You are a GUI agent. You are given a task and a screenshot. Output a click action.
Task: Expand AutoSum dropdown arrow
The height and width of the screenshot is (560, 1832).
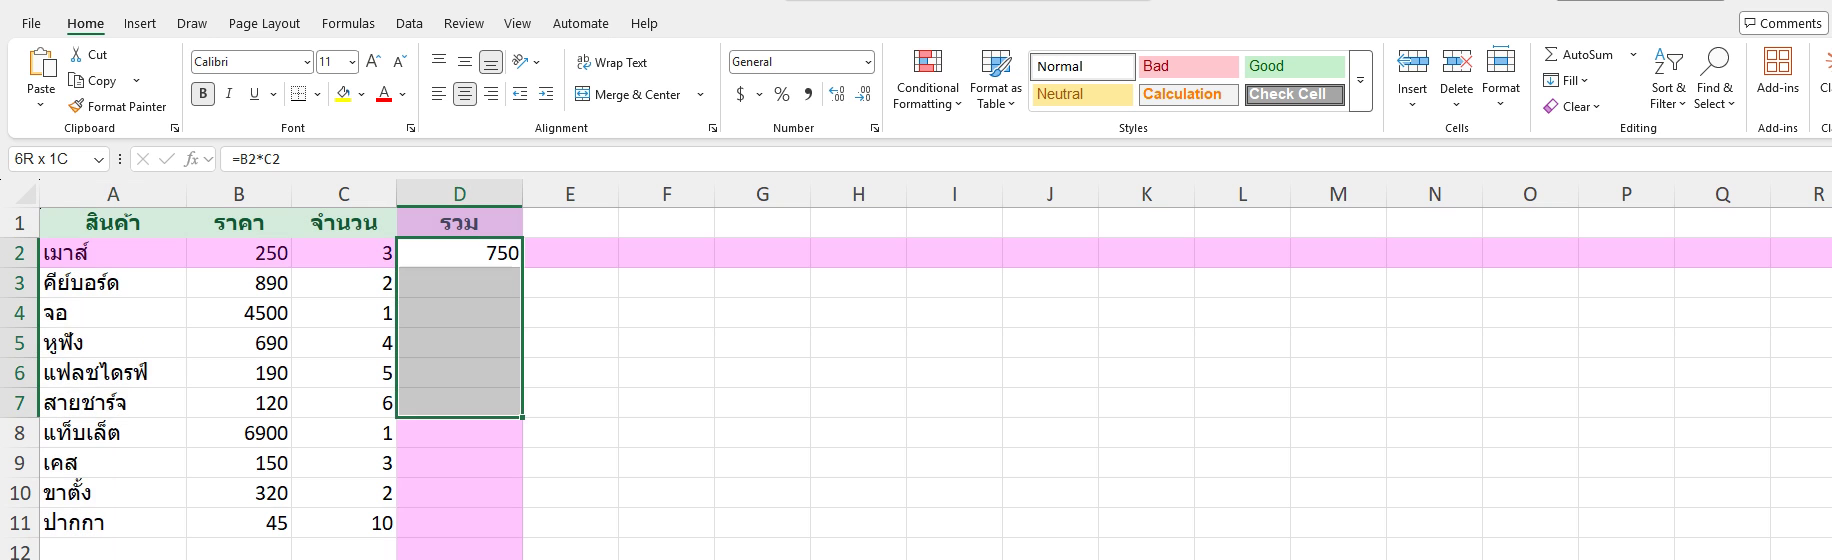click(x=1633, y=55)
